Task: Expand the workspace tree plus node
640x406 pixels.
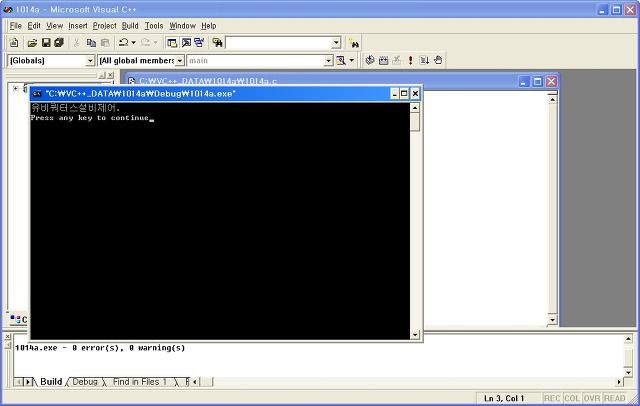Action: point(16,88)
